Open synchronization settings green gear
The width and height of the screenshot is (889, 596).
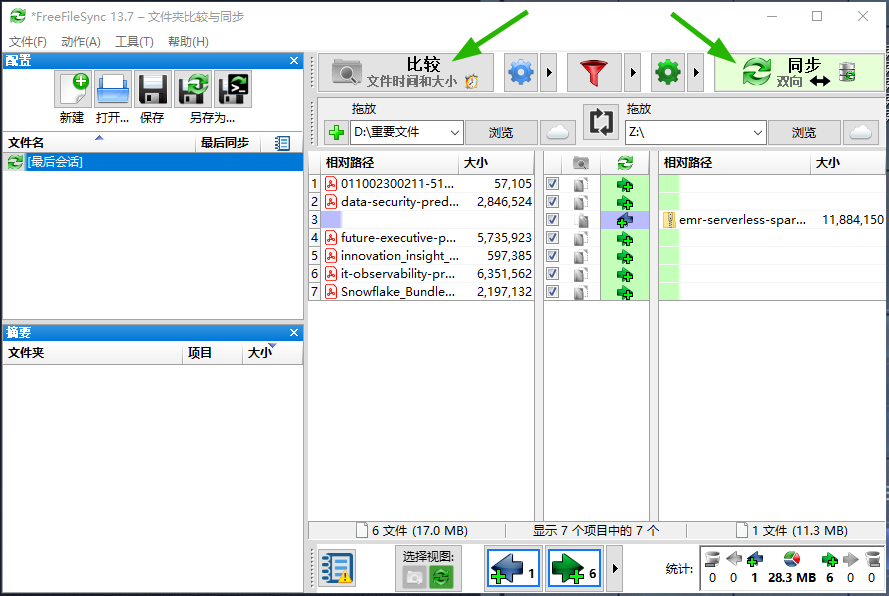point(667,73)
